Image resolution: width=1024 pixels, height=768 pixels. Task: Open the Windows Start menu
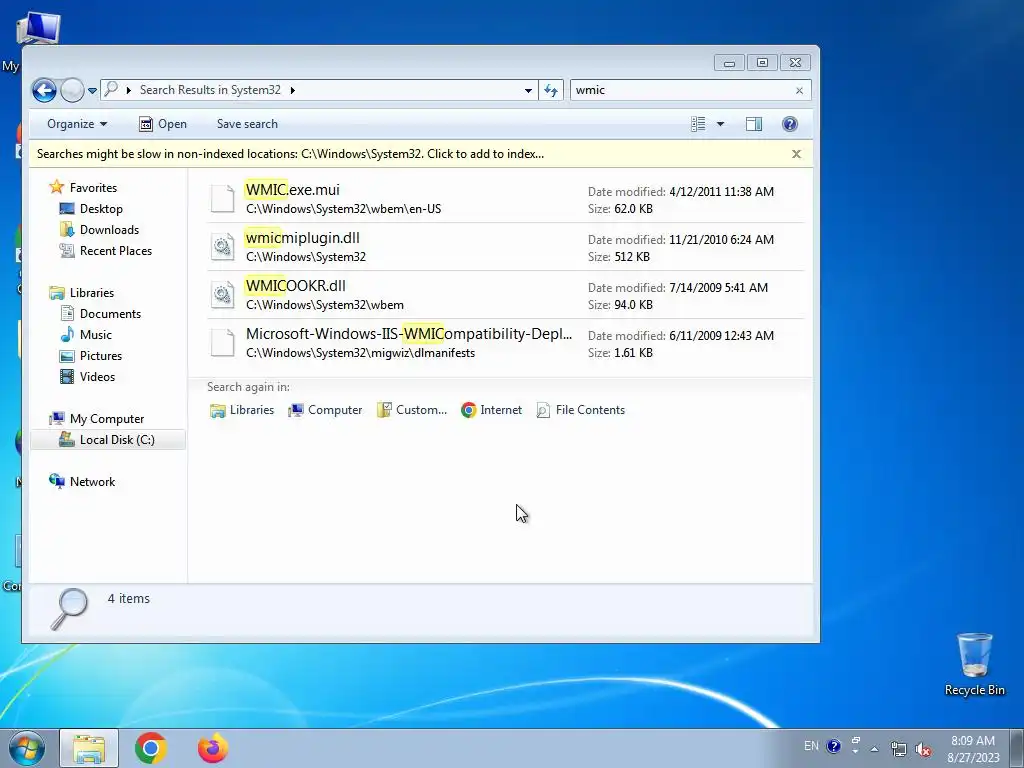click(x=26, y=748)
